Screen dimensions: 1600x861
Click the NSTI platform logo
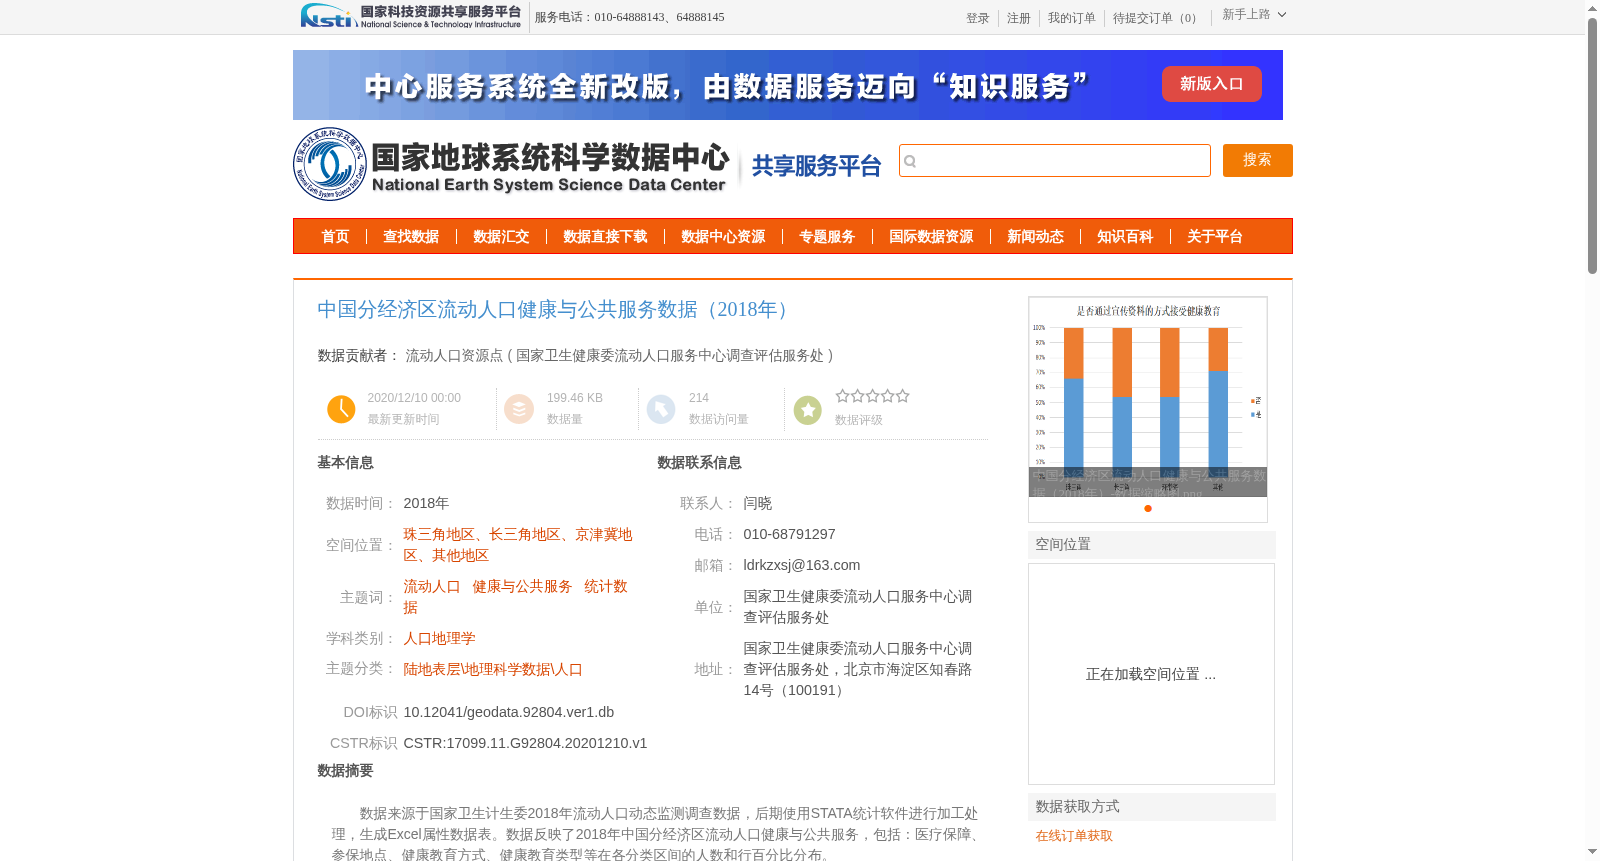411,16
